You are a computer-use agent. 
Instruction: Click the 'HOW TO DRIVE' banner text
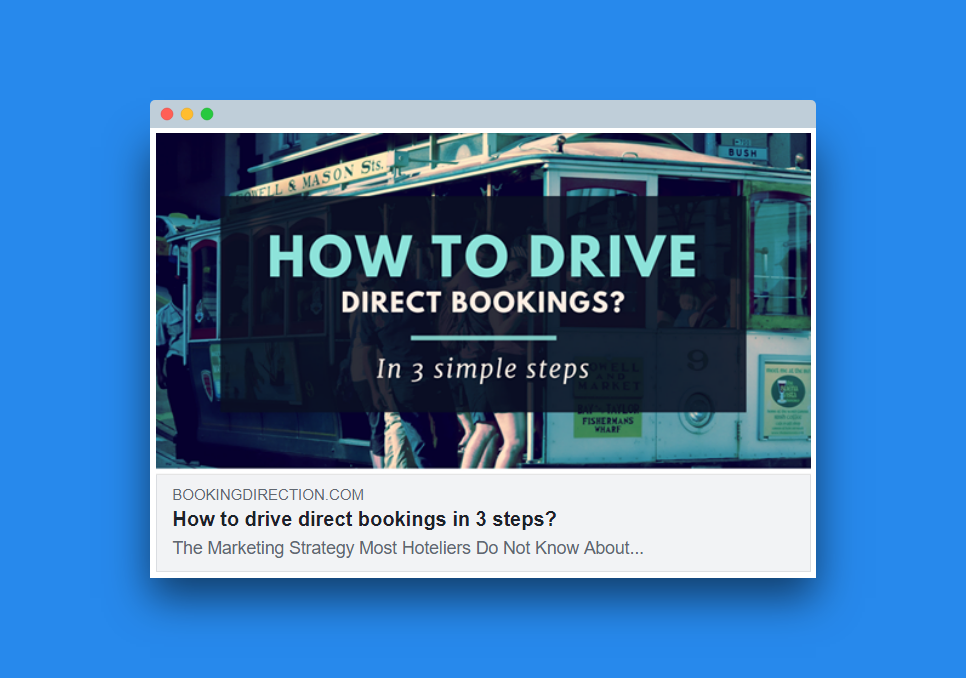(482, 256)
